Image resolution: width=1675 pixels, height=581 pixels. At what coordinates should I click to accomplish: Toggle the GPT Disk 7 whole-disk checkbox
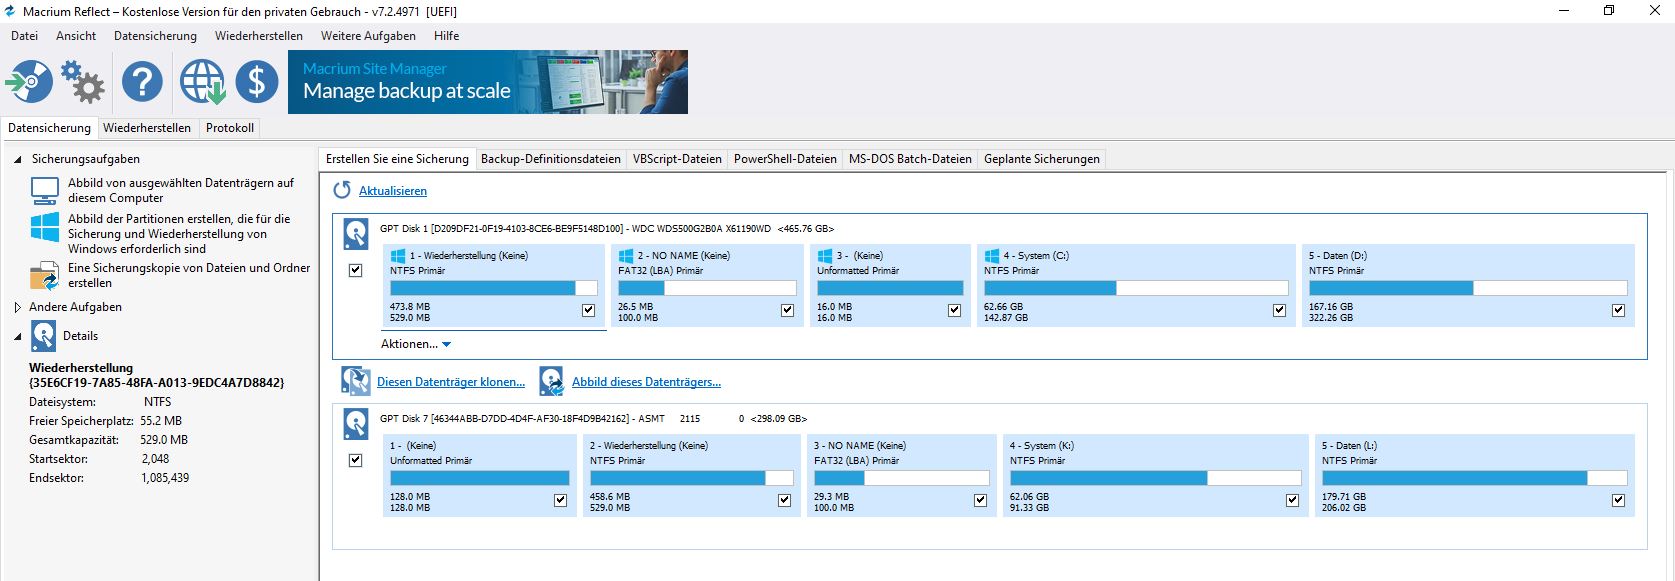coord(355,460)
